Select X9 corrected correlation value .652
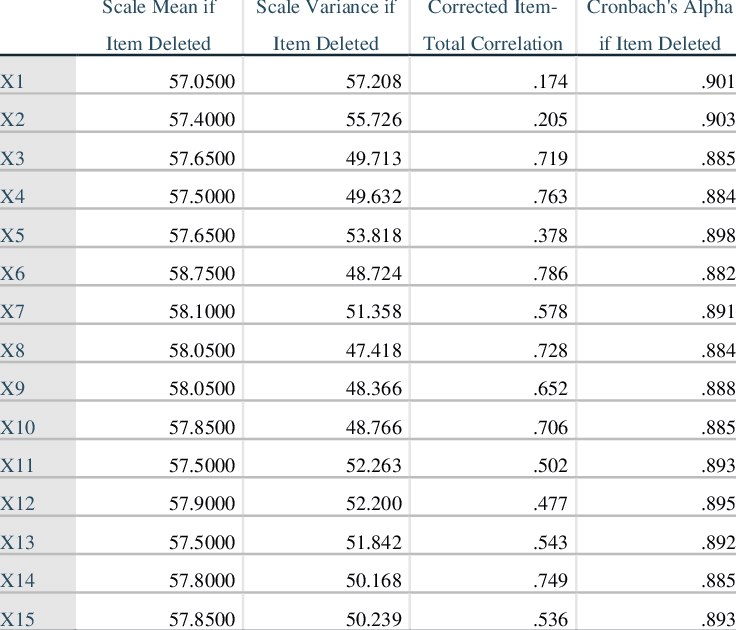 click(550, 389)
